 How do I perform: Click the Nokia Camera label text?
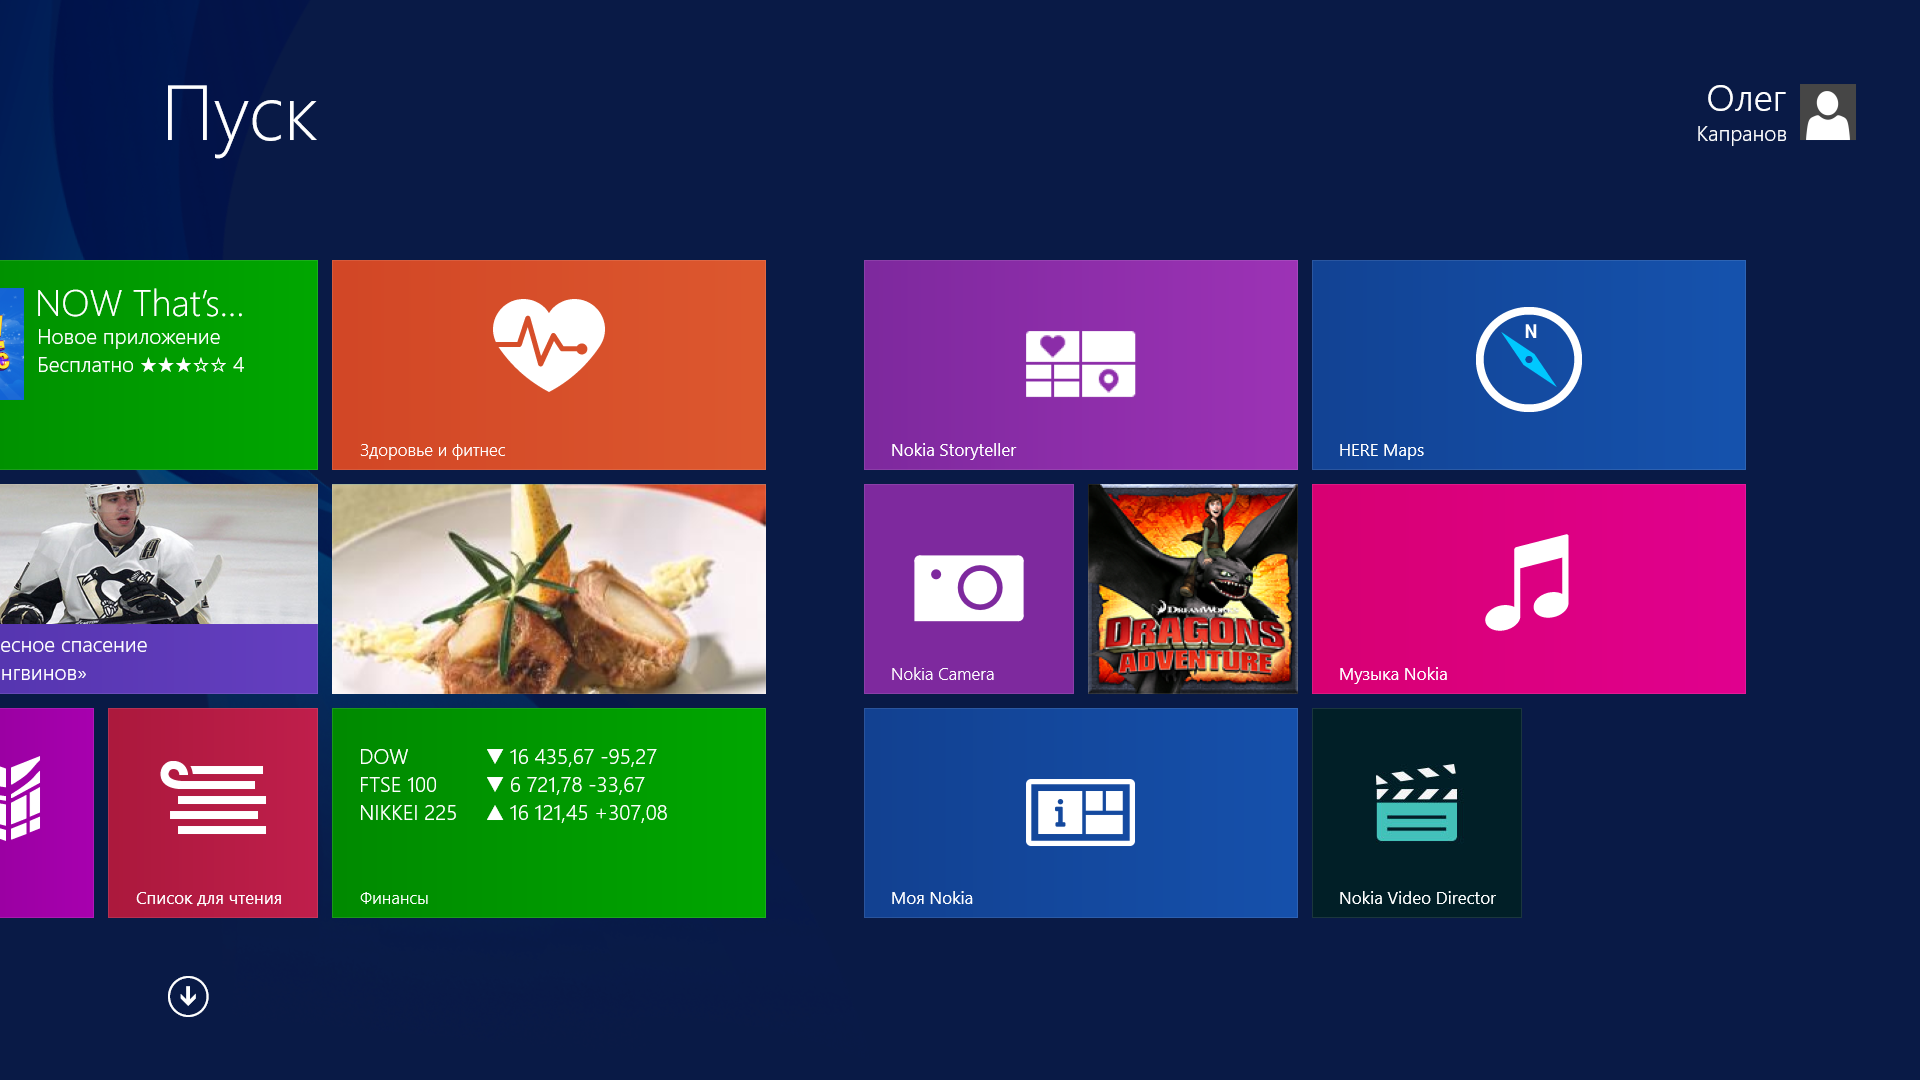pyautogui.click(x=942, y=674)
